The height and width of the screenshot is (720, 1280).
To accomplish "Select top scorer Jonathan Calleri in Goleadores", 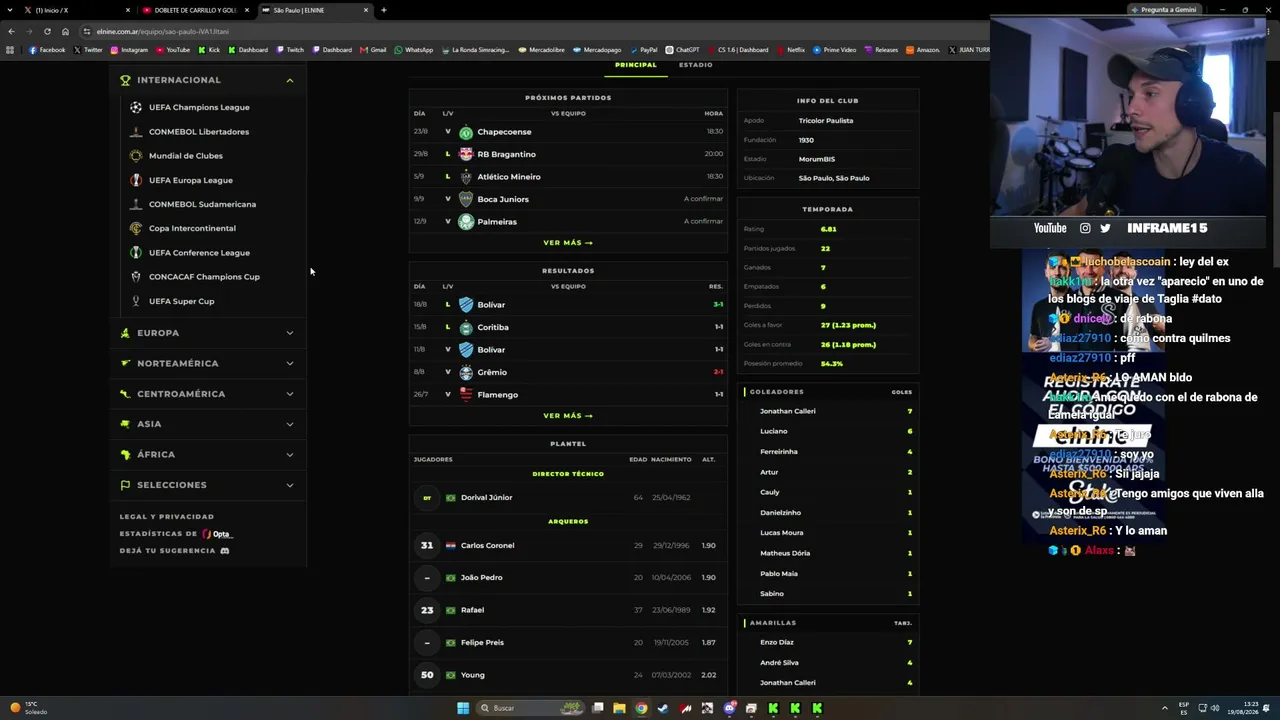I will (788, 411).
